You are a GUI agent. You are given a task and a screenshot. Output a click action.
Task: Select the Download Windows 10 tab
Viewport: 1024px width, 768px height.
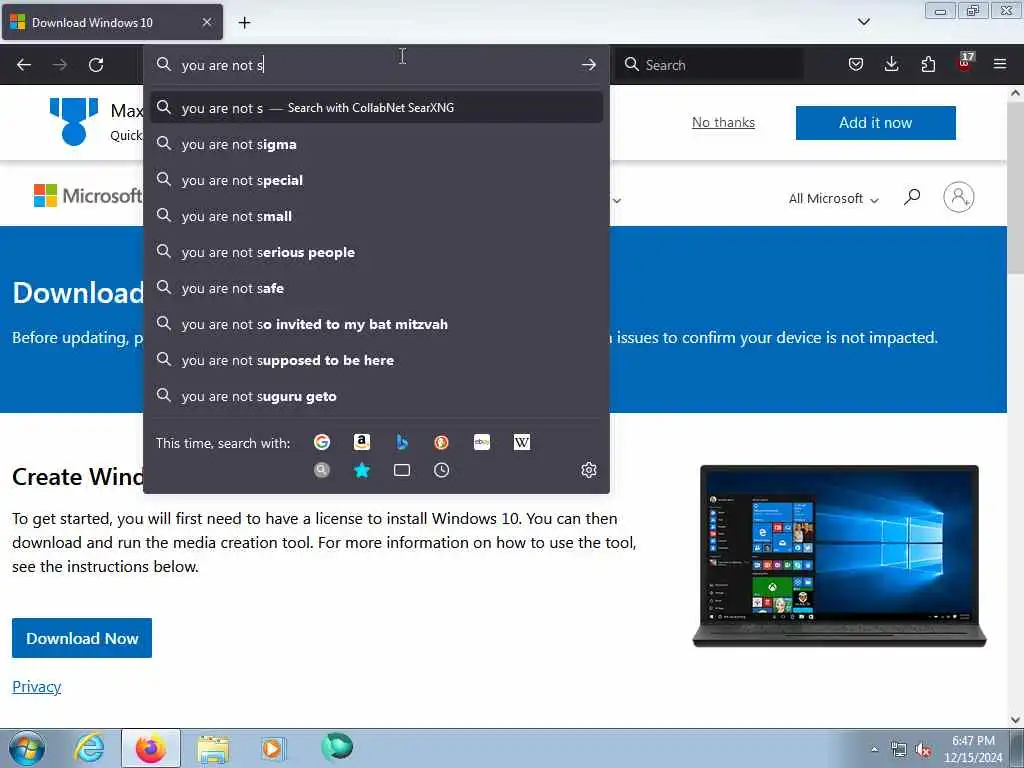[x=112, y=22]
